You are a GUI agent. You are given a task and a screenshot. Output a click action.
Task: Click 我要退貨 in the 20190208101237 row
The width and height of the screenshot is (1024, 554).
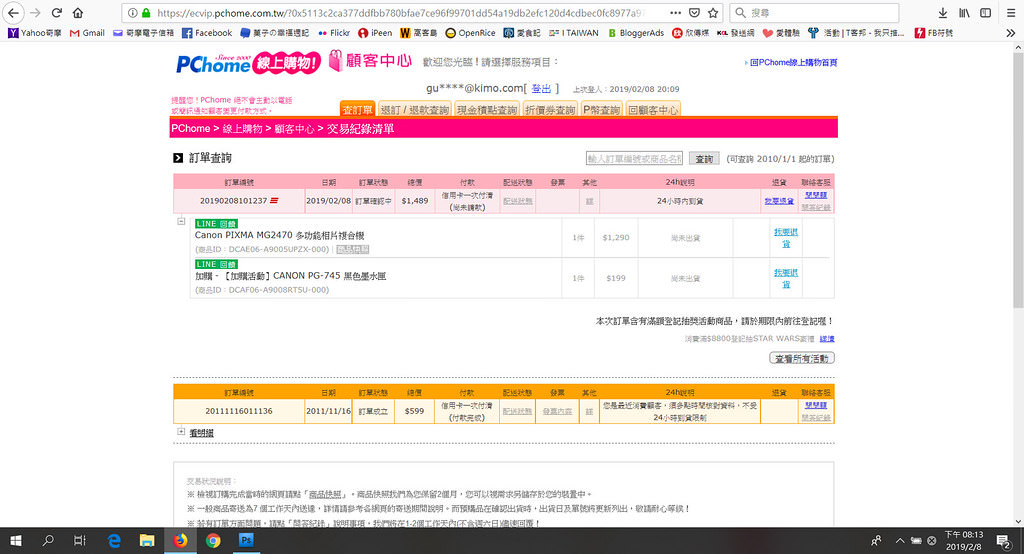pyautogui.click(x=779, y=201)
